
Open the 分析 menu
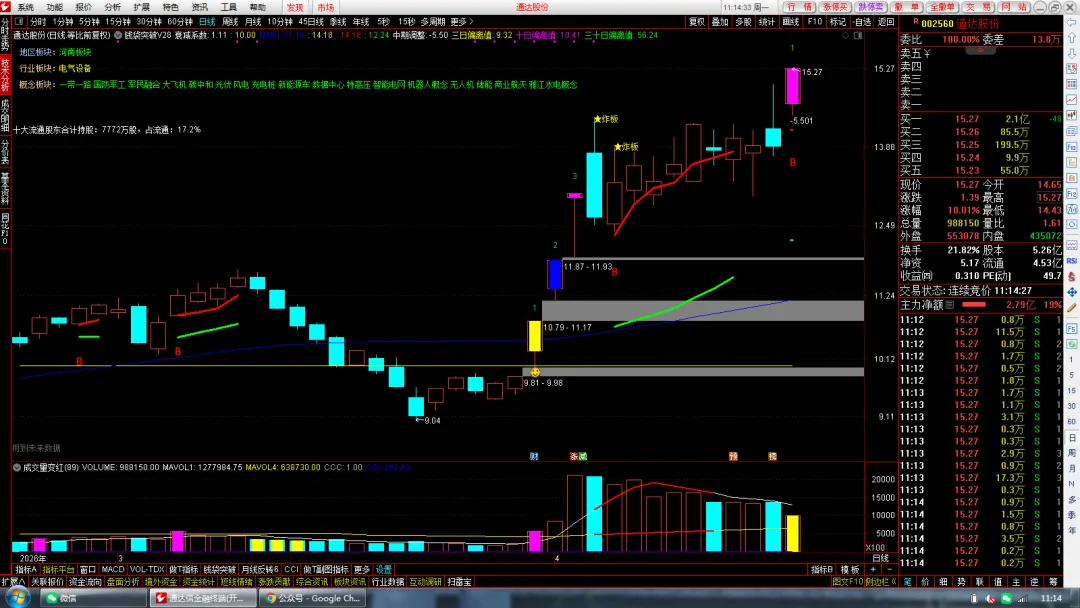(x=112, y=7)
